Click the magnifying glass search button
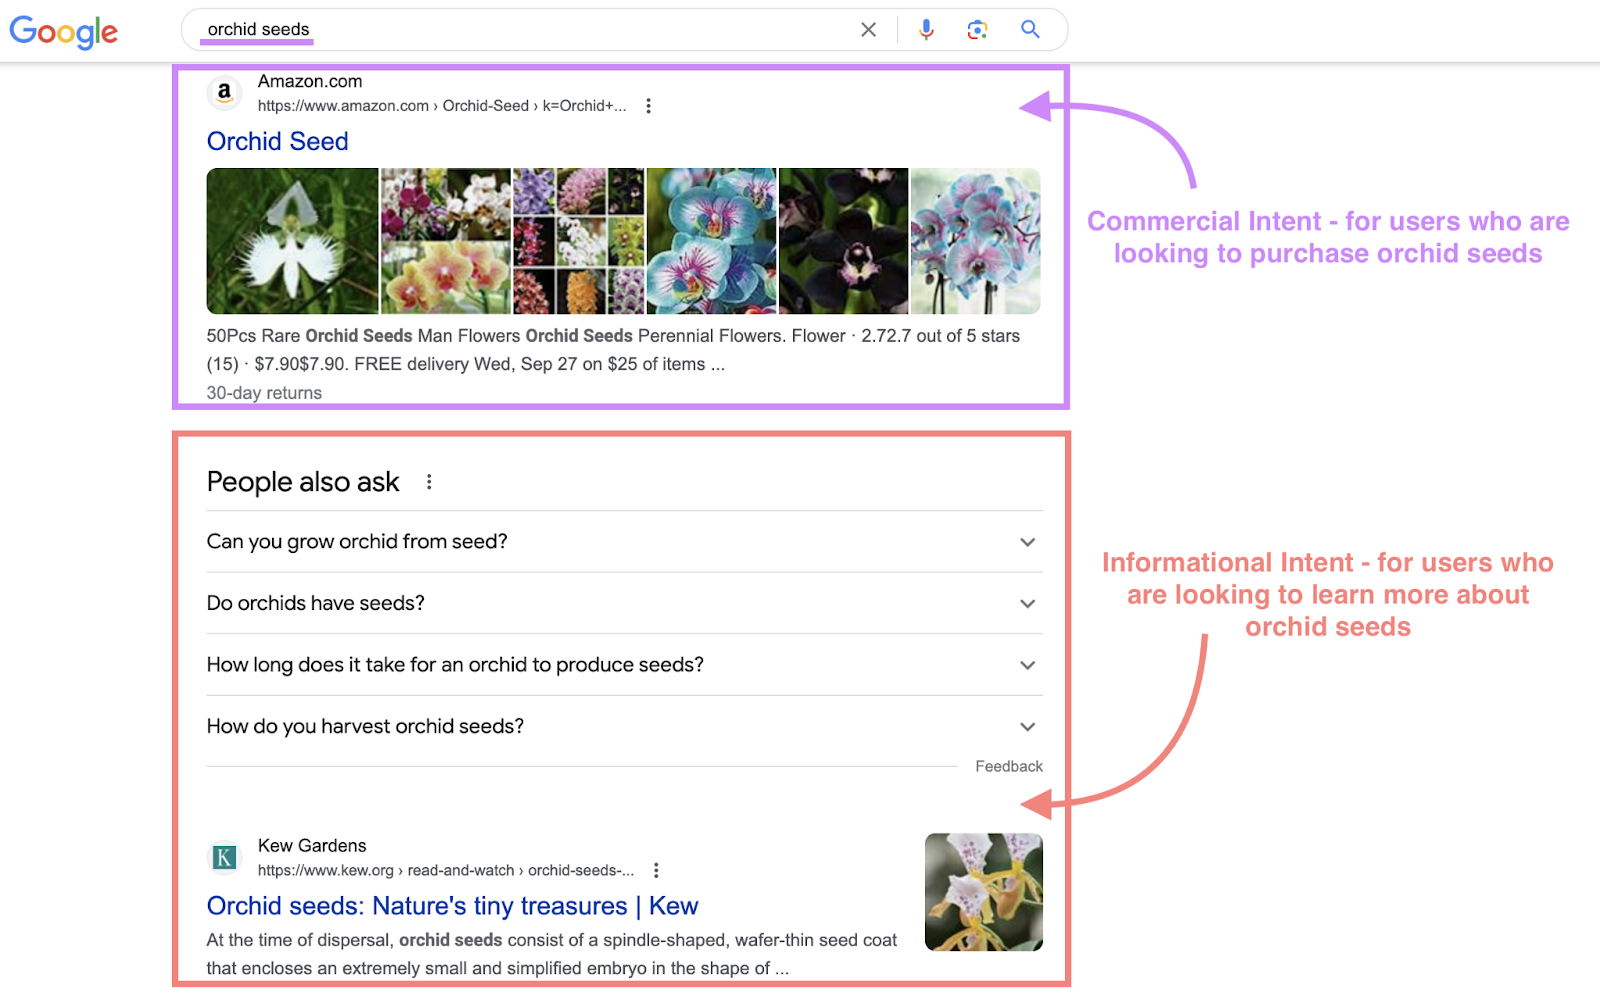 [1030, 29]
